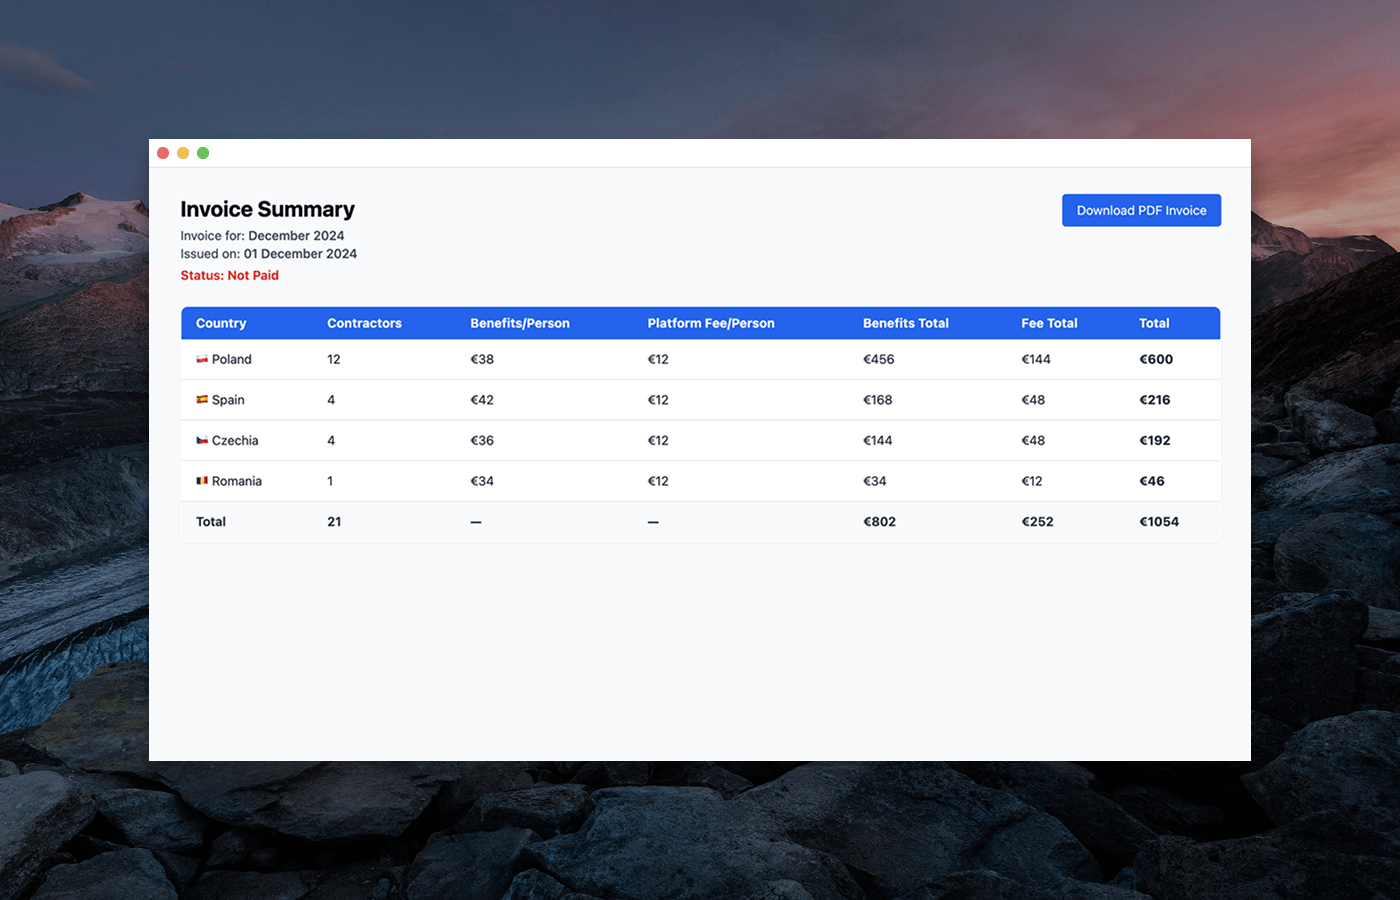Click the Romania flag icon

[202, 481]
